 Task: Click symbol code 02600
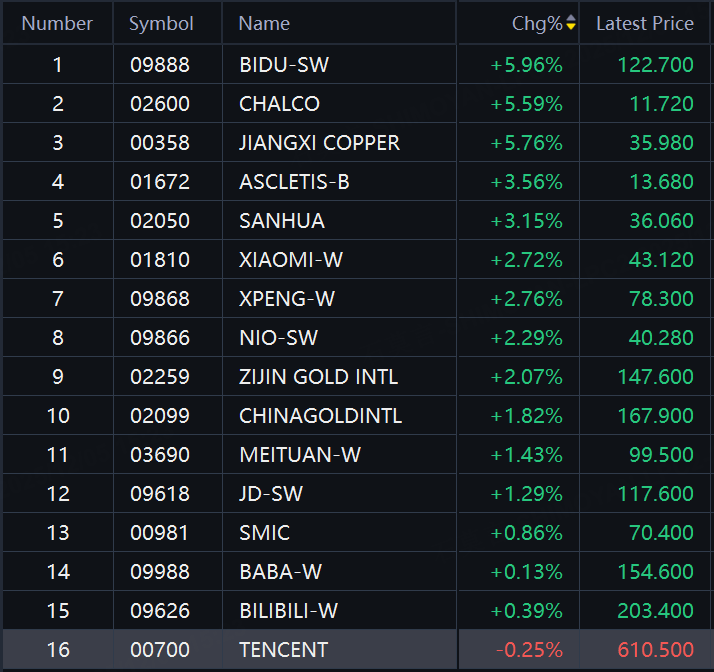160,104
